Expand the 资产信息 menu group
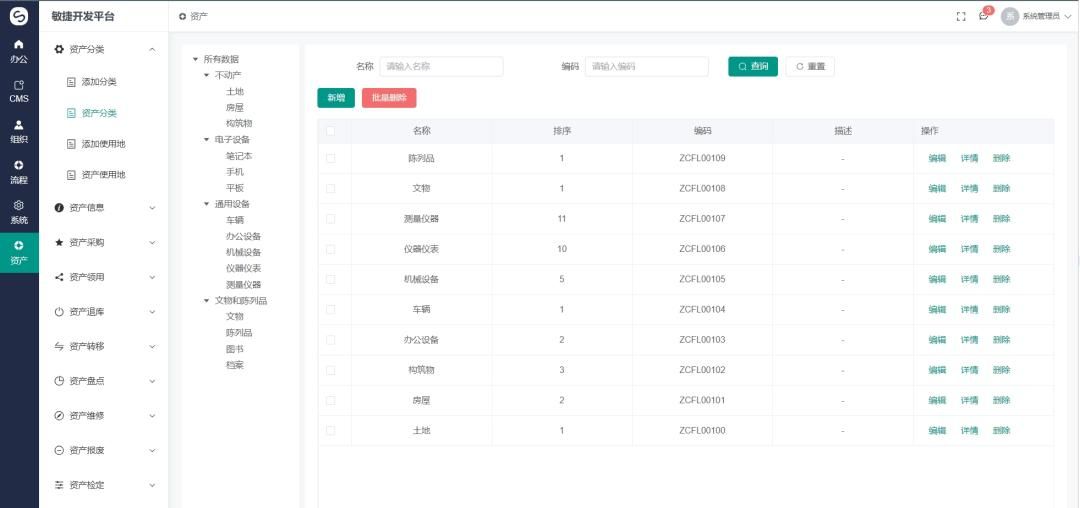 tap(103, 207)
